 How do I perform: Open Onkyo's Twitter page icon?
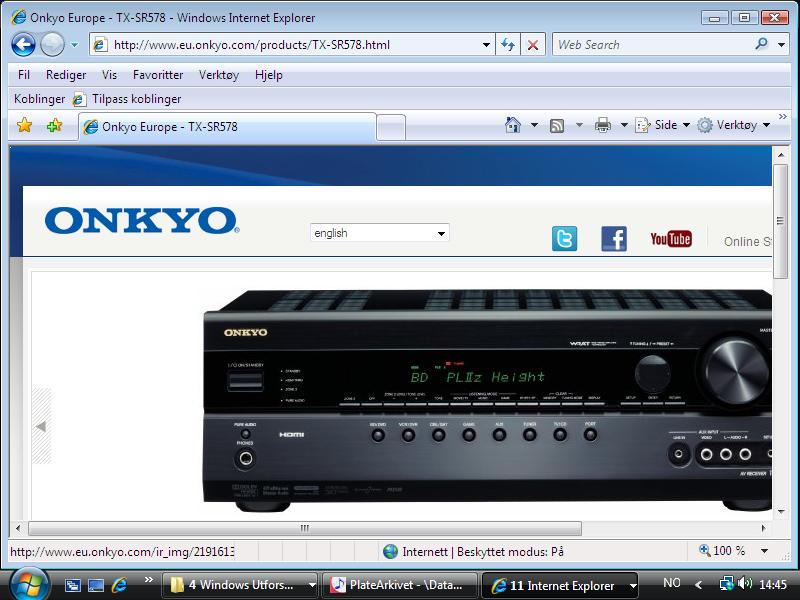pos(564,239)
